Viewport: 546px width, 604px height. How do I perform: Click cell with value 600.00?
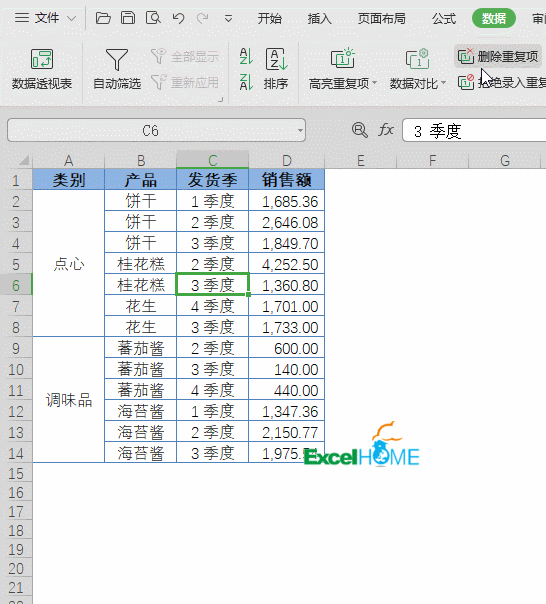pos(287,348)
